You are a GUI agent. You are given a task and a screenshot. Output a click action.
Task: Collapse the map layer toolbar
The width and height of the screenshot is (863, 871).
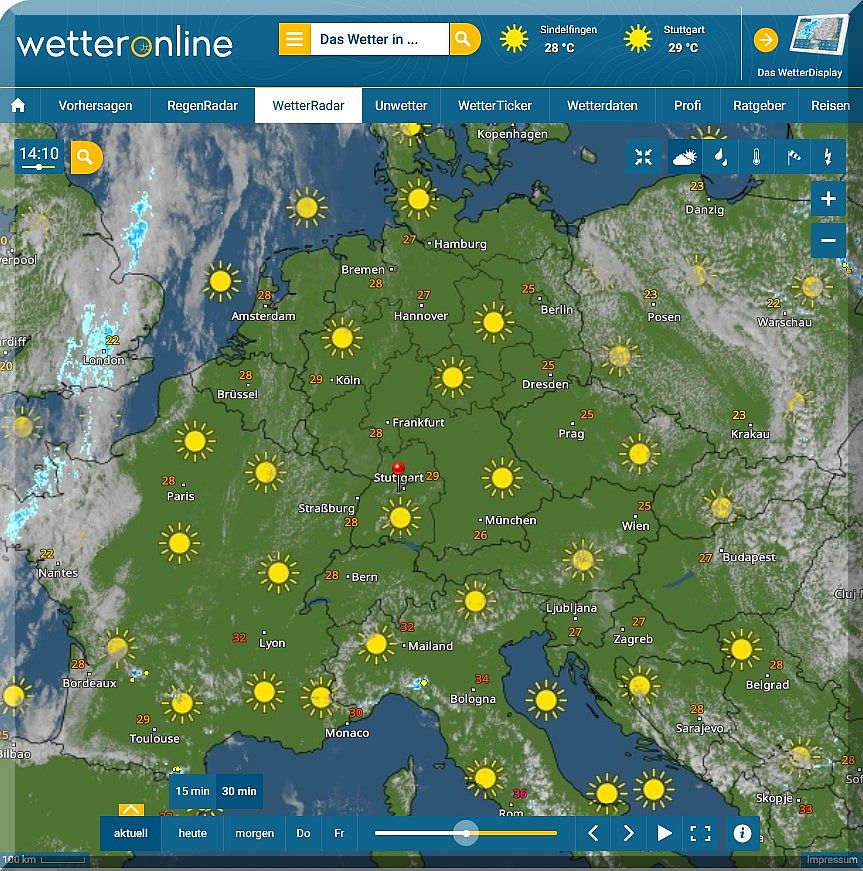(644, 157)
